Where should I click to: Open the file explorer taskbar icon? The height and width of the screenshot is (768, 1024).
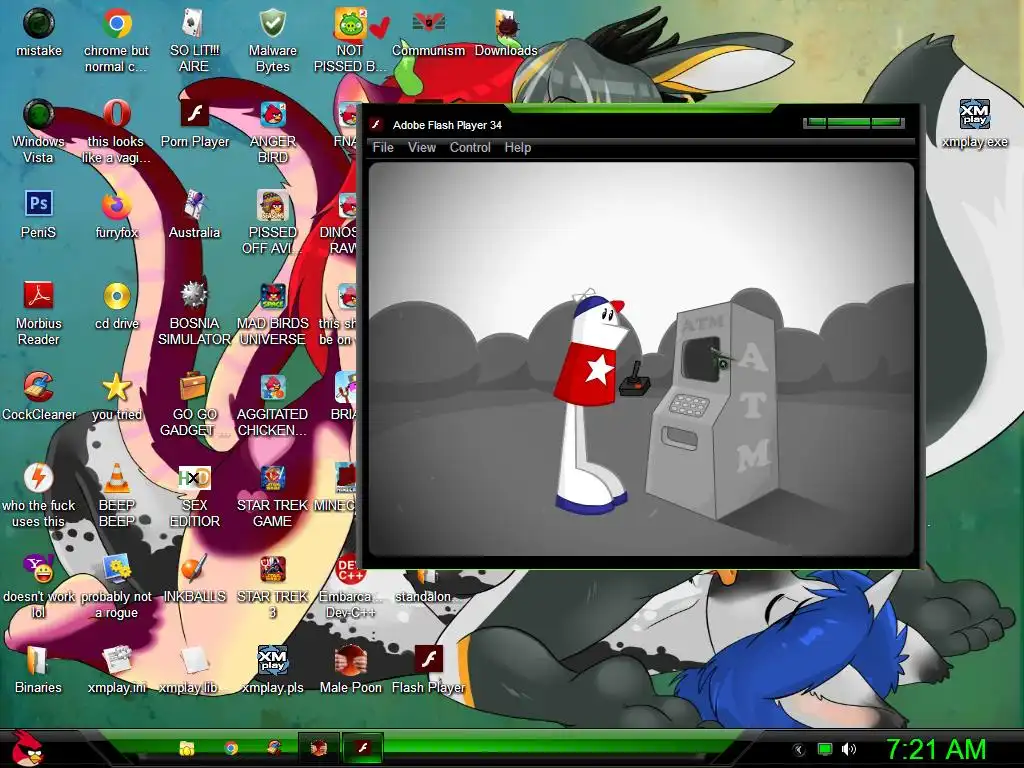(x=187, y=748)
